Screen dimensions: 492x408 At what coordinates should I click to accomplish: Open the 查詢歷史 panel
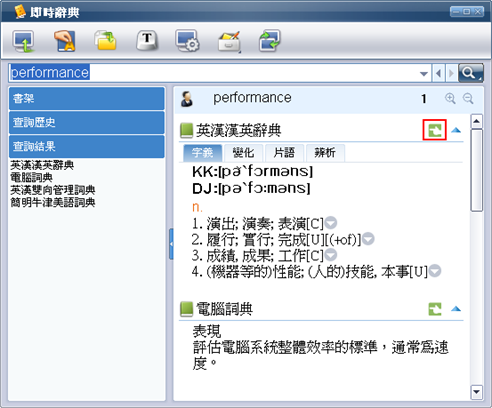(x=87, y=122)
